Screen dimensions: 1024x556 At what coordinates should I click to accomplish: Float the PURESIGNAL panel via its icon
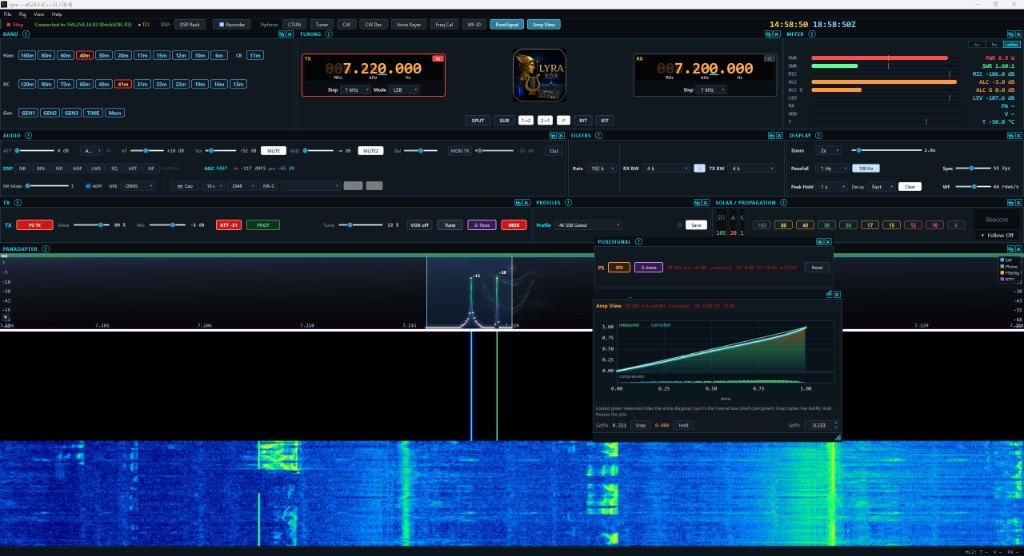coord(820,242)
